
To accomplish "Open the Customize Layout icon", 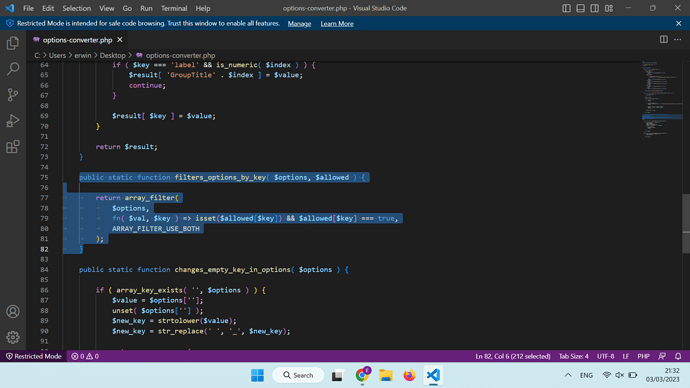I will click(609, 8).
